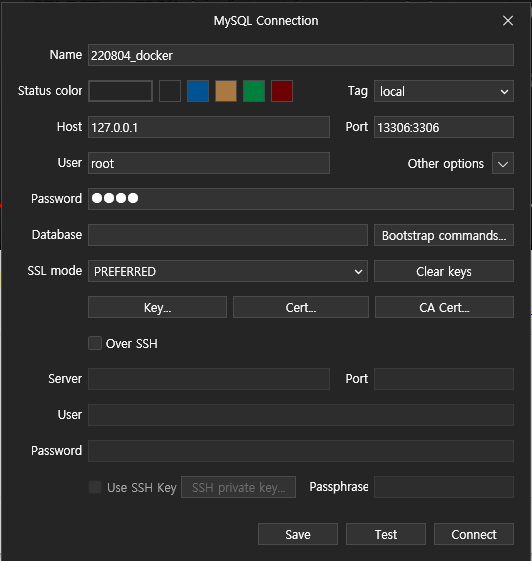This screenshot has width=532, height=561.
Task: Click the User field containing root
Action: [209, 163]
